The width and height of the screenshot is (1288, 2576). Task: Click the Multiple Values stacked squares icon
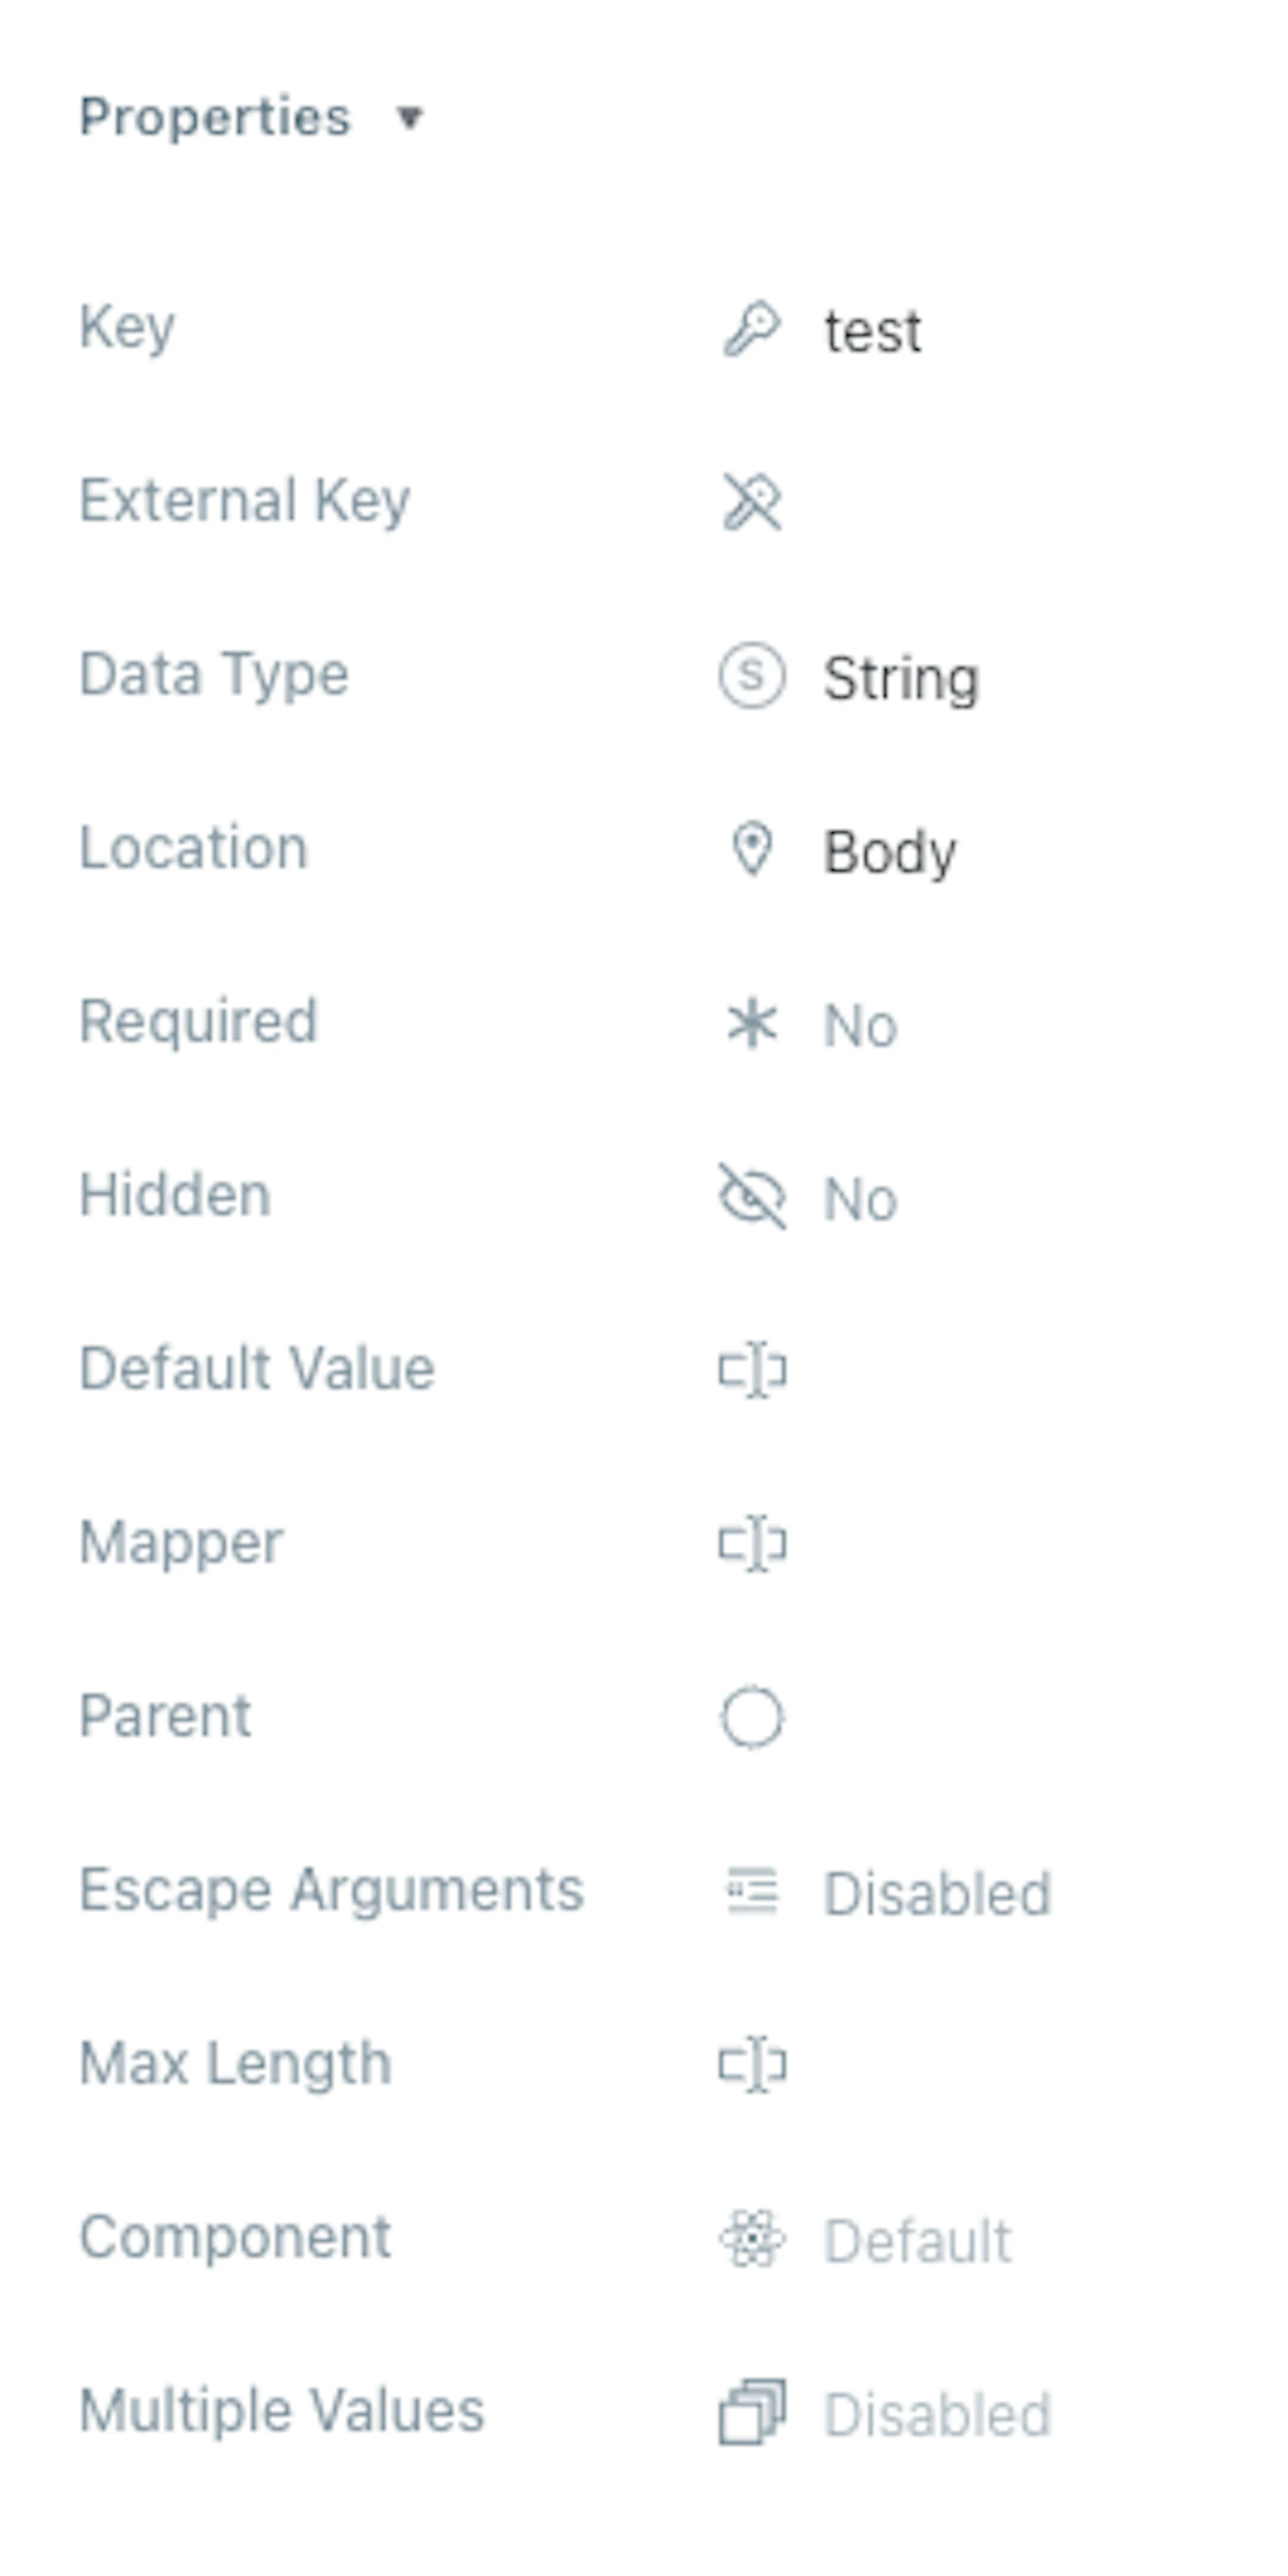pos(751,2413)
